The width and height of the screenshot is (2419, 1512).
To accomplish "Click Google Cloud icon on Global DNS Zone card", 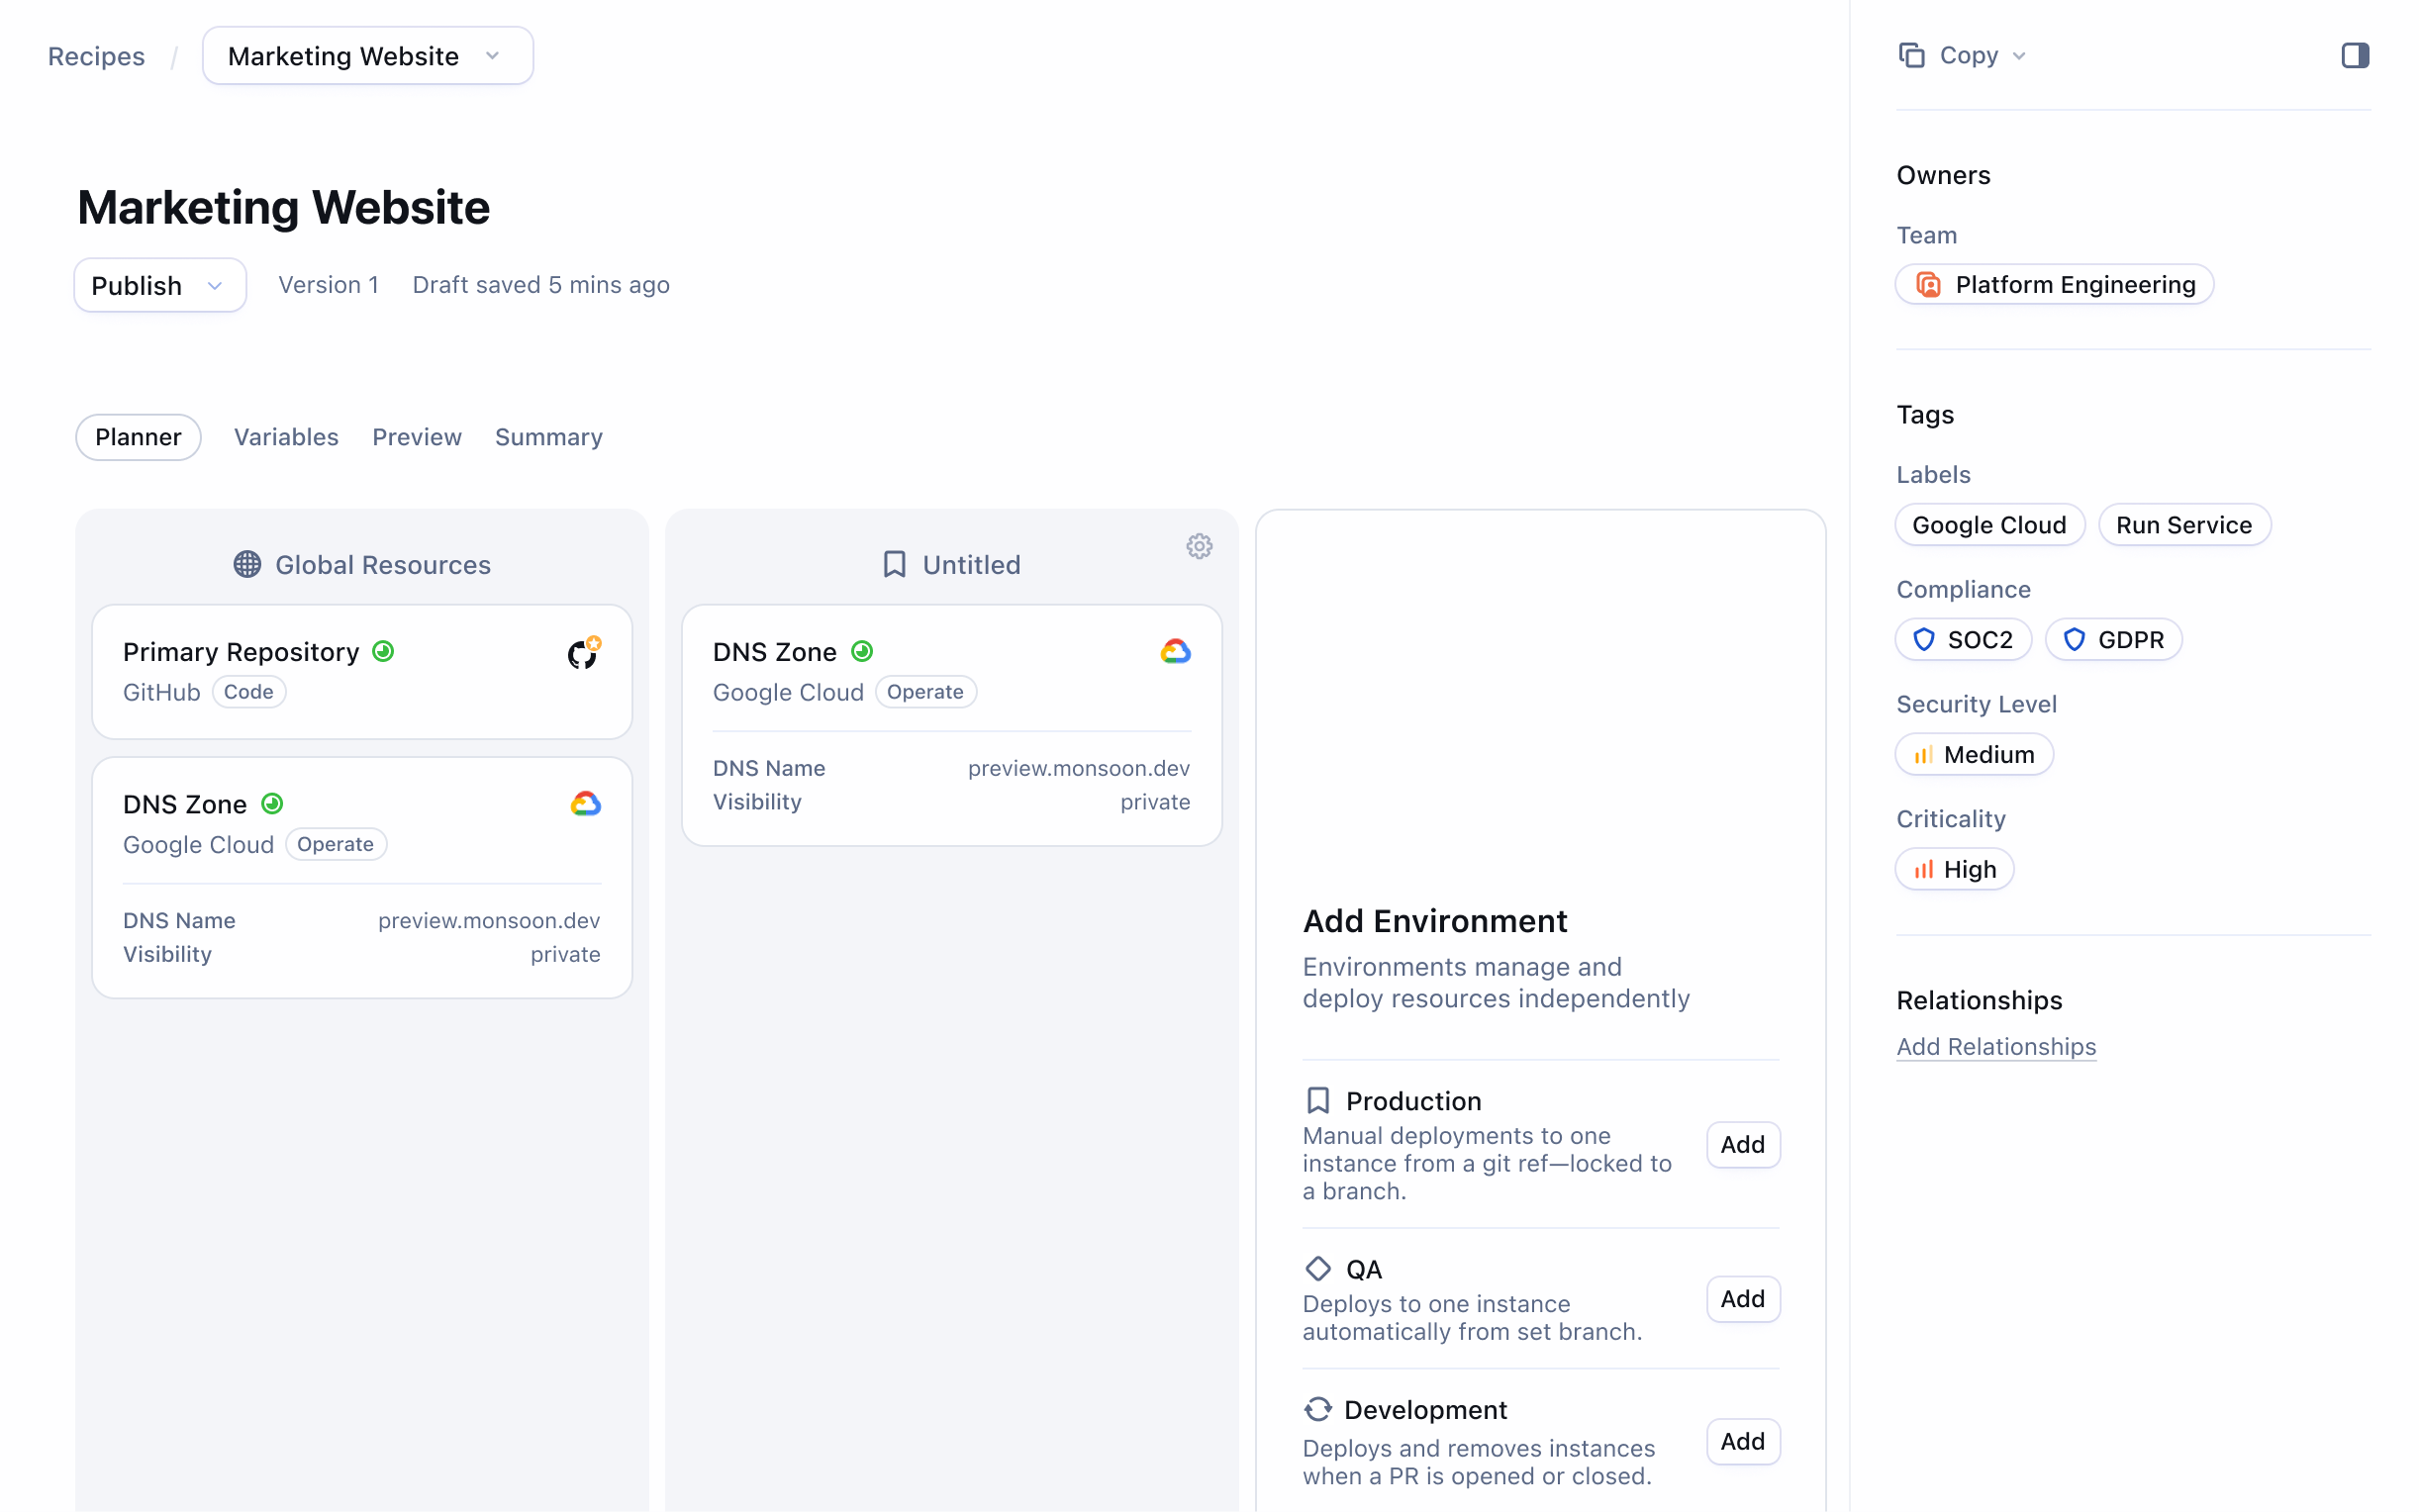I will (x=585, y=803).
